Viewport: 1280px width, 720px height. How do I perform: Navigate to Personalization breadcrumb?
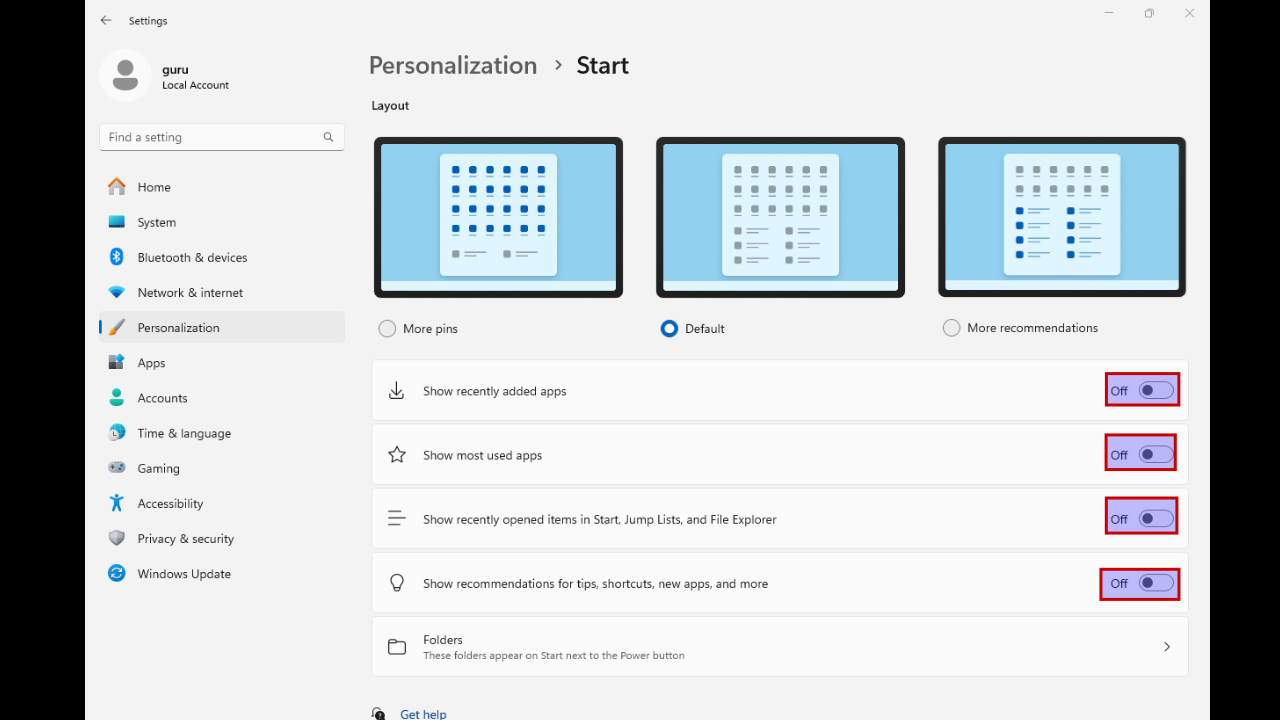(453, 65)
